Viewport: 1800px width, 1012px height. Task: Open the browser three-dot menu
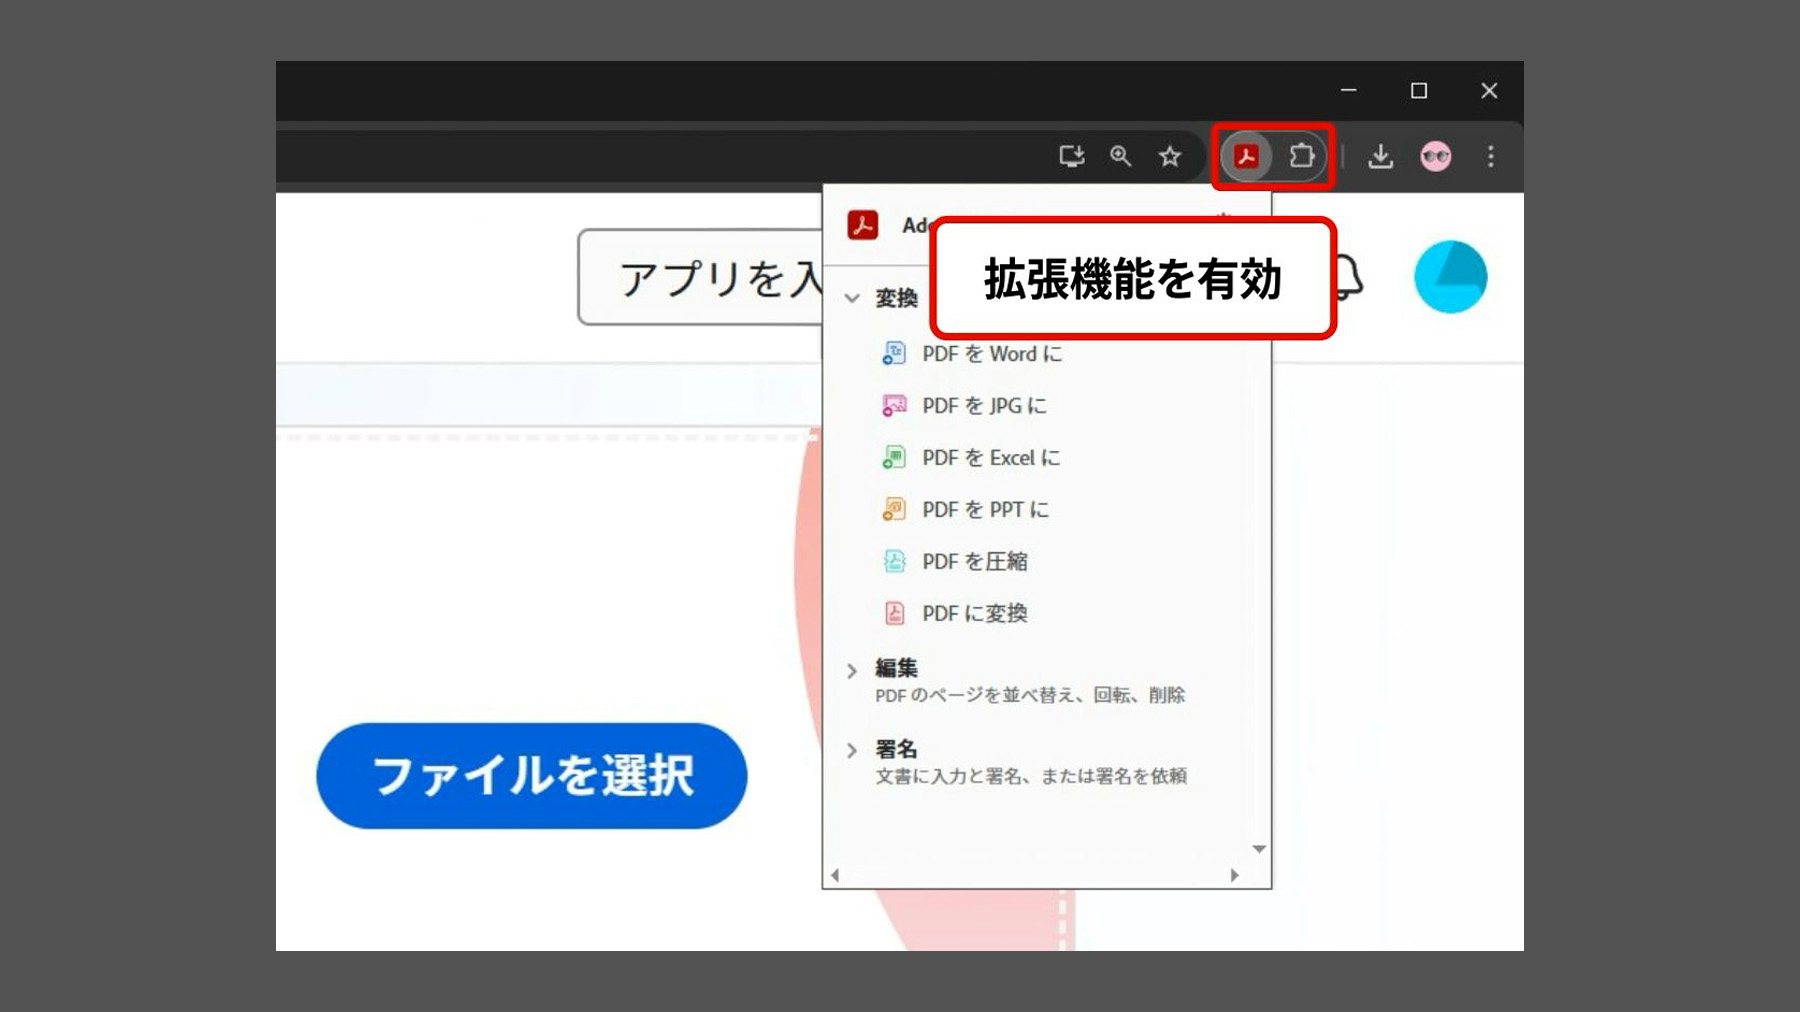1490,156
